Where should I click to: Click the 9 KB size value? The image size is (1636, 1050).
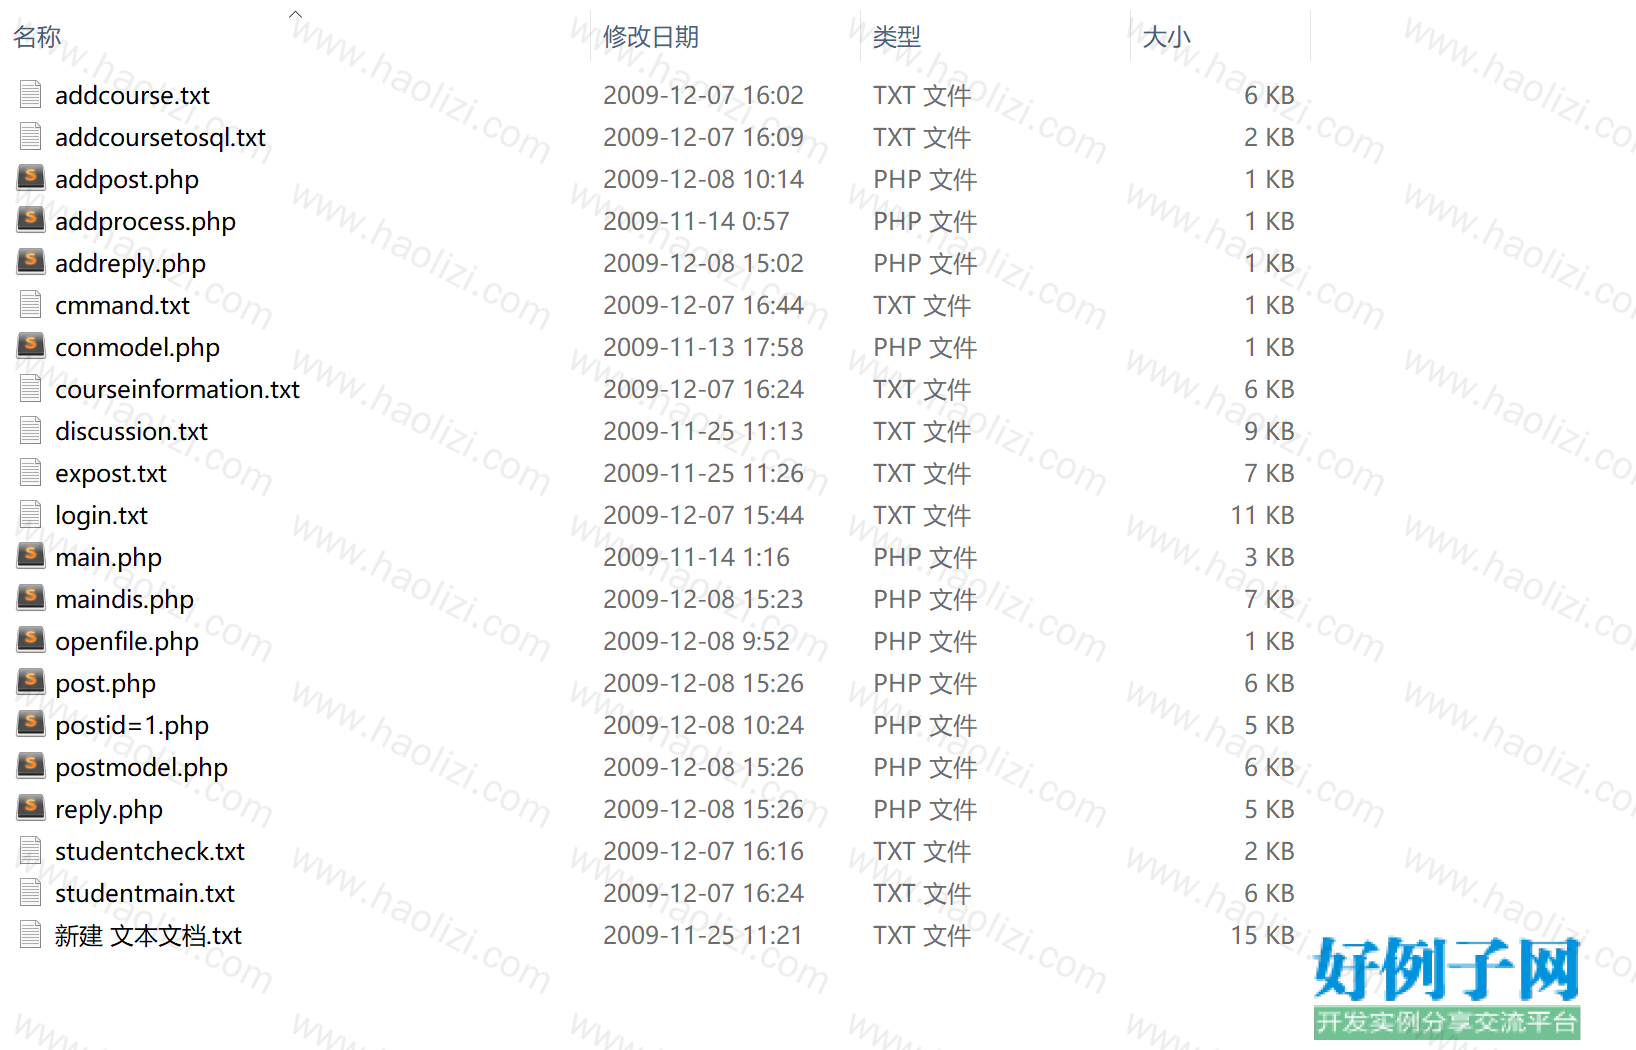point(1269,431)
